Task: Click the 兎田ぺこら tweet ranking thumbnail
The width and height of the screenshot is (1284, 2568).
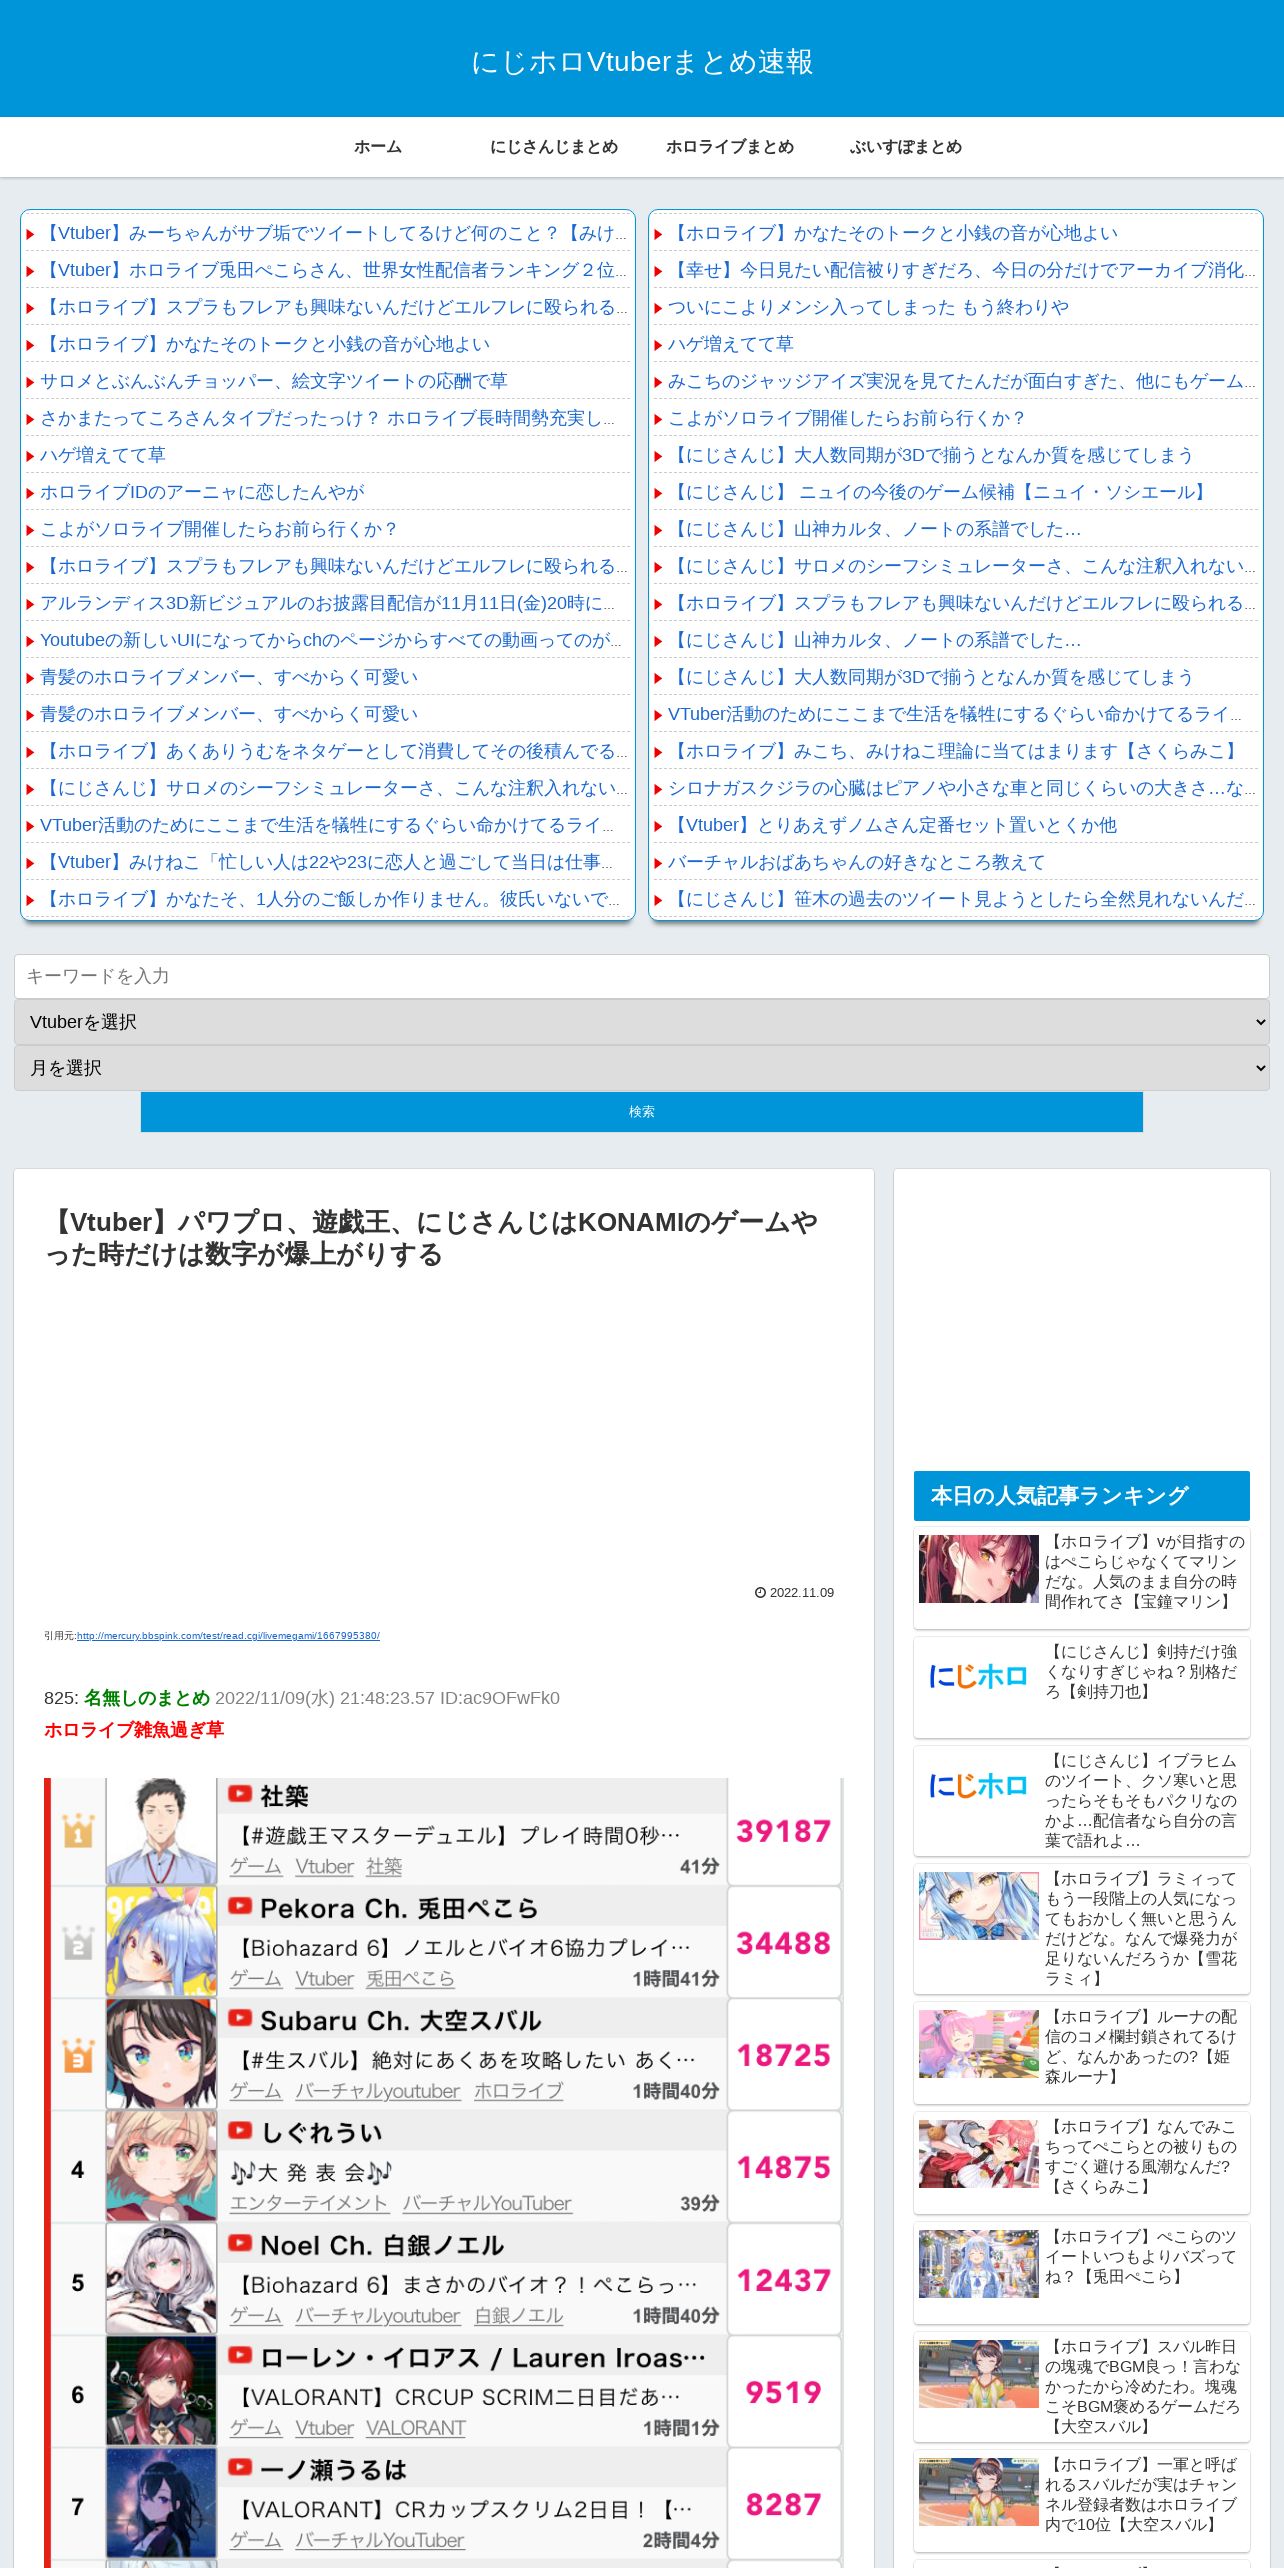Action: click(979, 2264)
